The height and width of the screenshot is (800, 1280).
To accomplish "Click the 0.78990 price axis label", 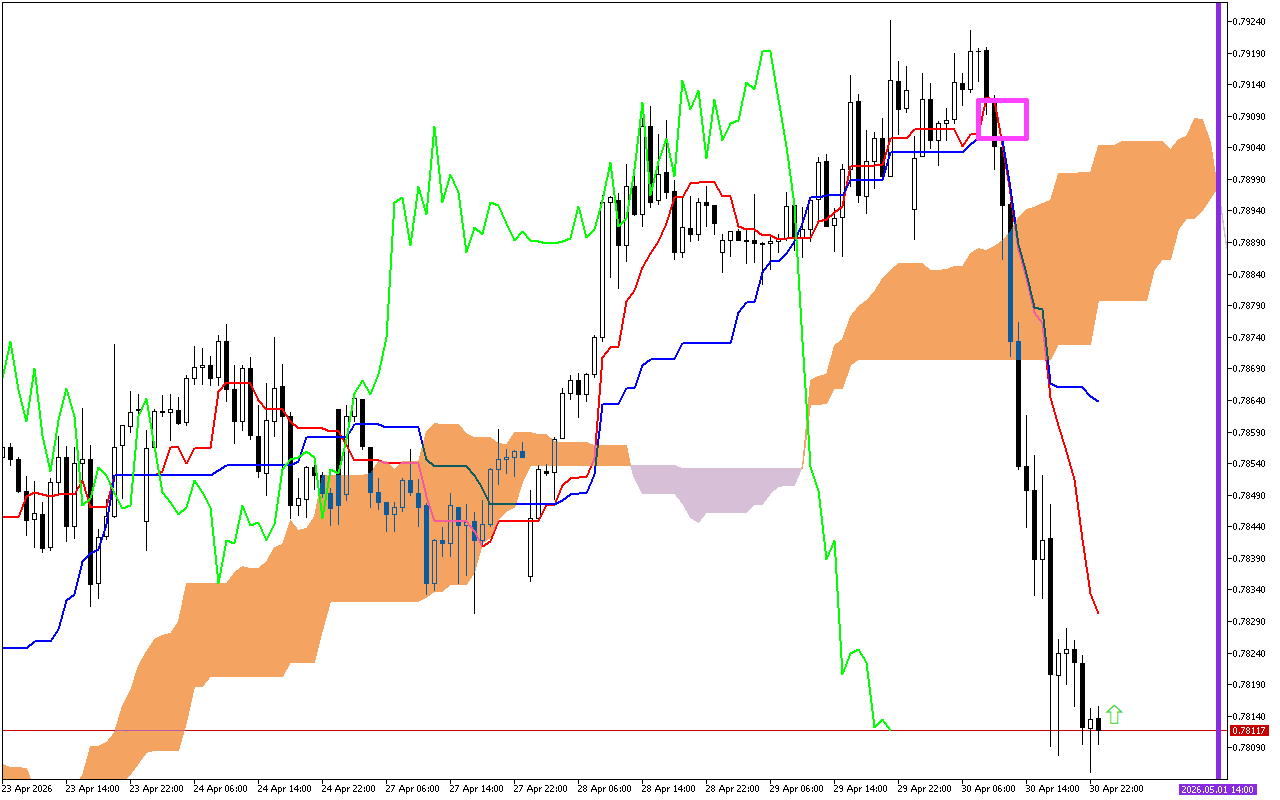I will (1250, 179).
